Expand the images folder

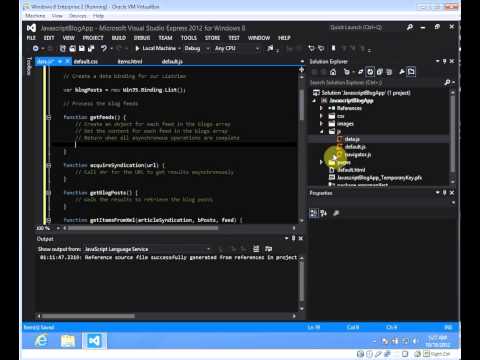point(321,124)
